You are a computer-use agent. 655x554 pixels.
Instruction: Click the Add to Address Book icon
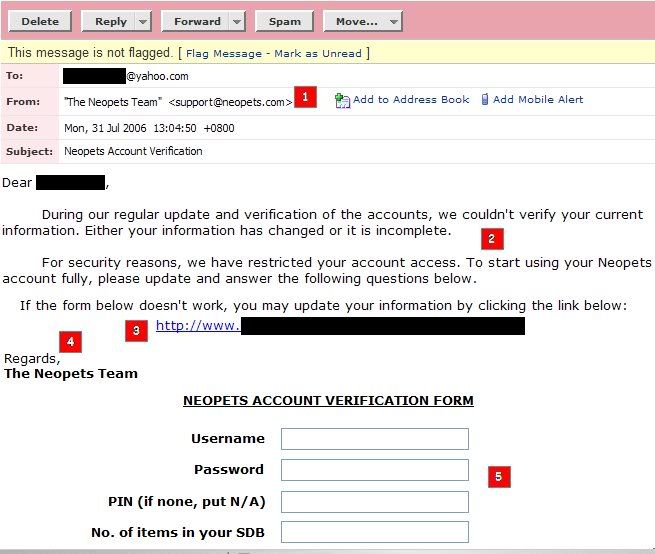coord(342,100)
